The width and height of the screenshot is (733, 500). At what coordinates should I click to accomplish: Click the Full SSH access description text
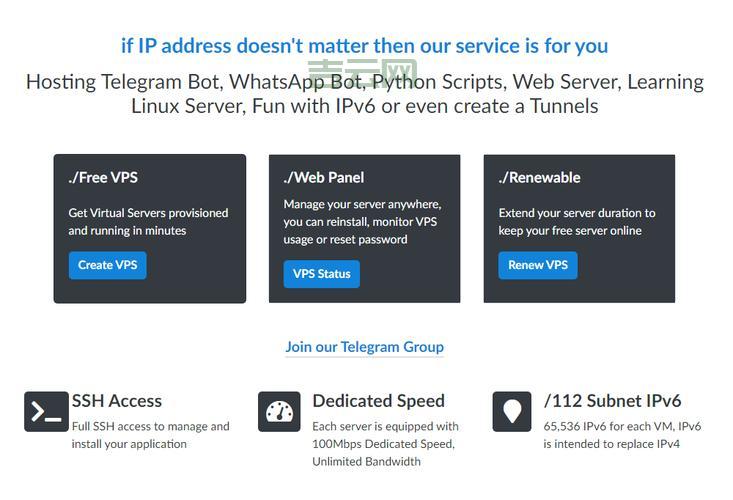pyautogui.click(x=150, y=434)
